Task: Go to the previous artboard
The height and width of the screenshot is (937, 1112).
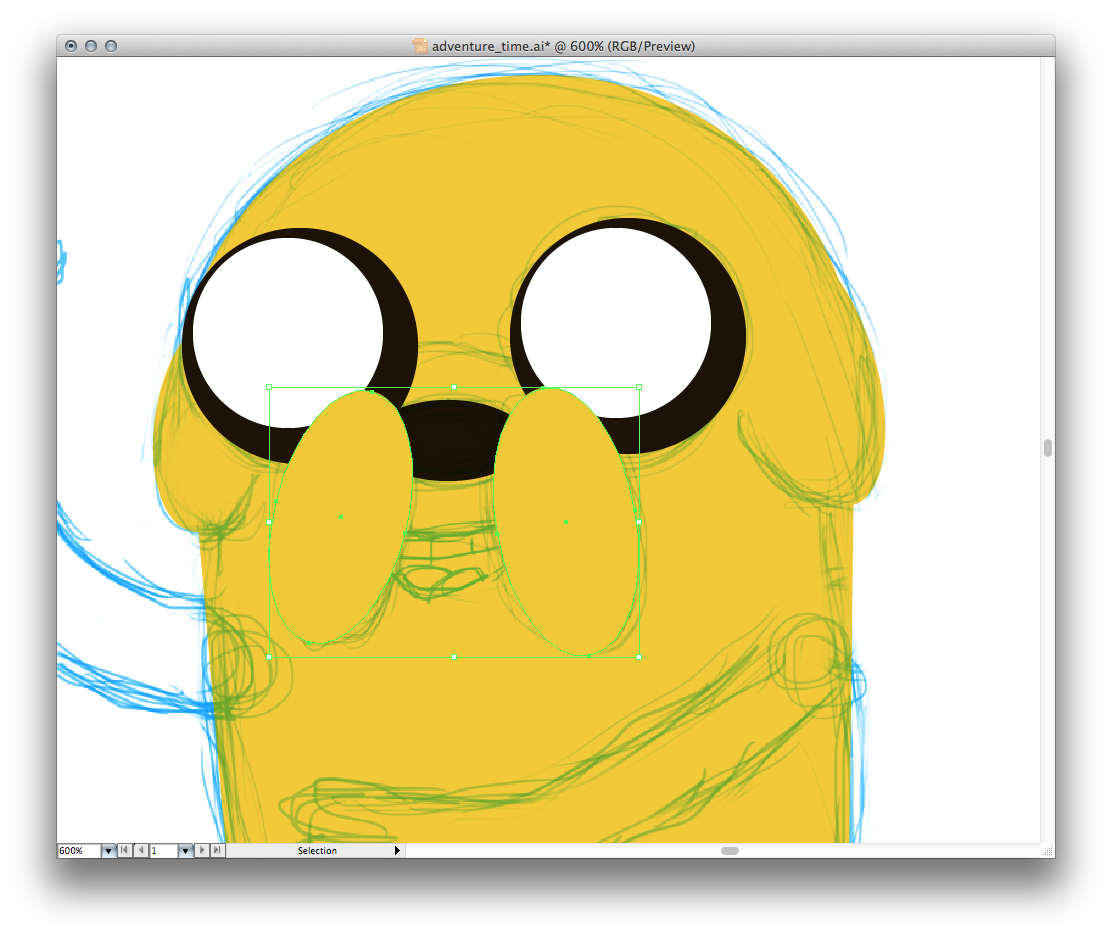Action: [140, 851]
